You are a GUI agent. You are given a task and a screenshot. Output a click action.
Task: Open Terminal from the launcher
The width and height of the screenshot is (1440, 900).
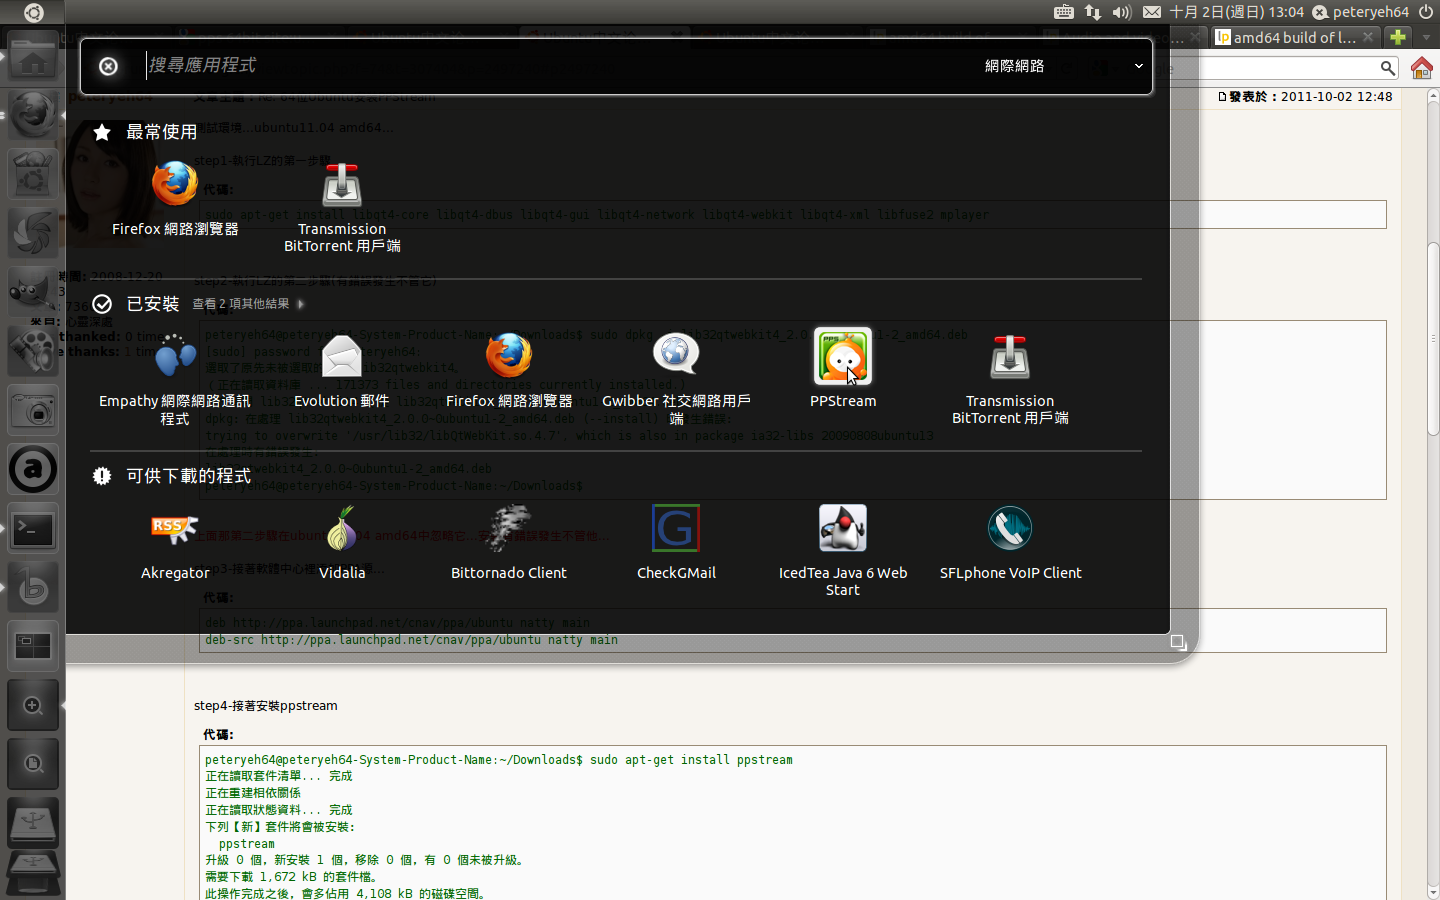pyautogui.click(x=33, y=529)
